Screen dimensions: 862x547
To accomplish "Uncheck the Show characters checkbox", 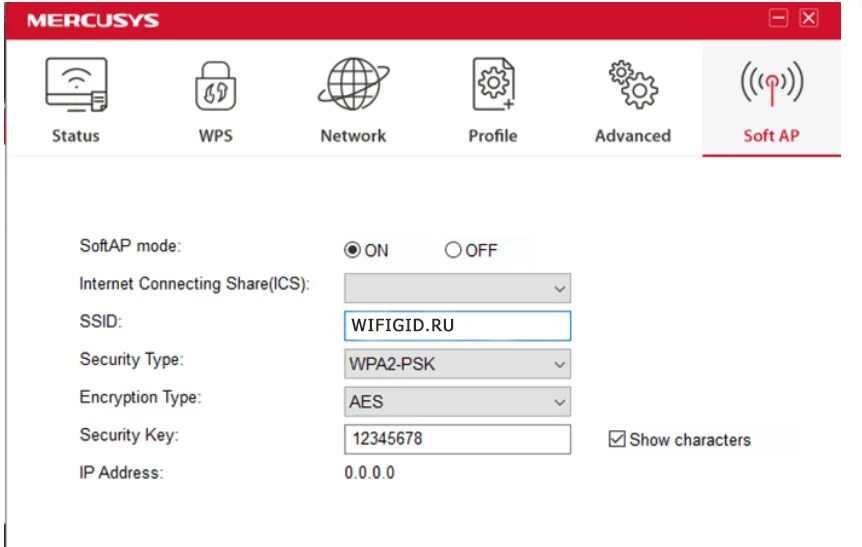I will point(617,439).
